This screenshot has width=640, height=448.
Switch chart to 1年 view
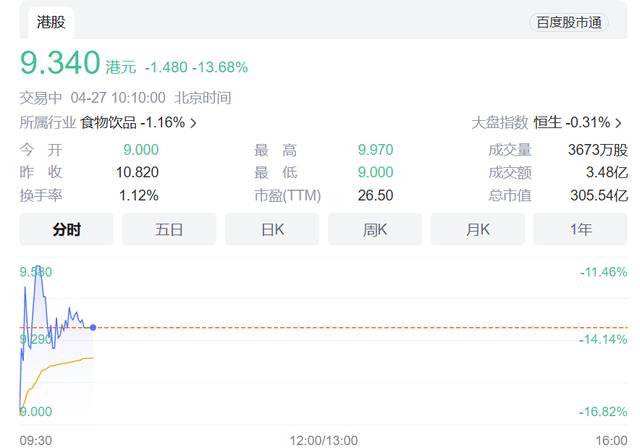pyautogui.click(x=580, y=229)
